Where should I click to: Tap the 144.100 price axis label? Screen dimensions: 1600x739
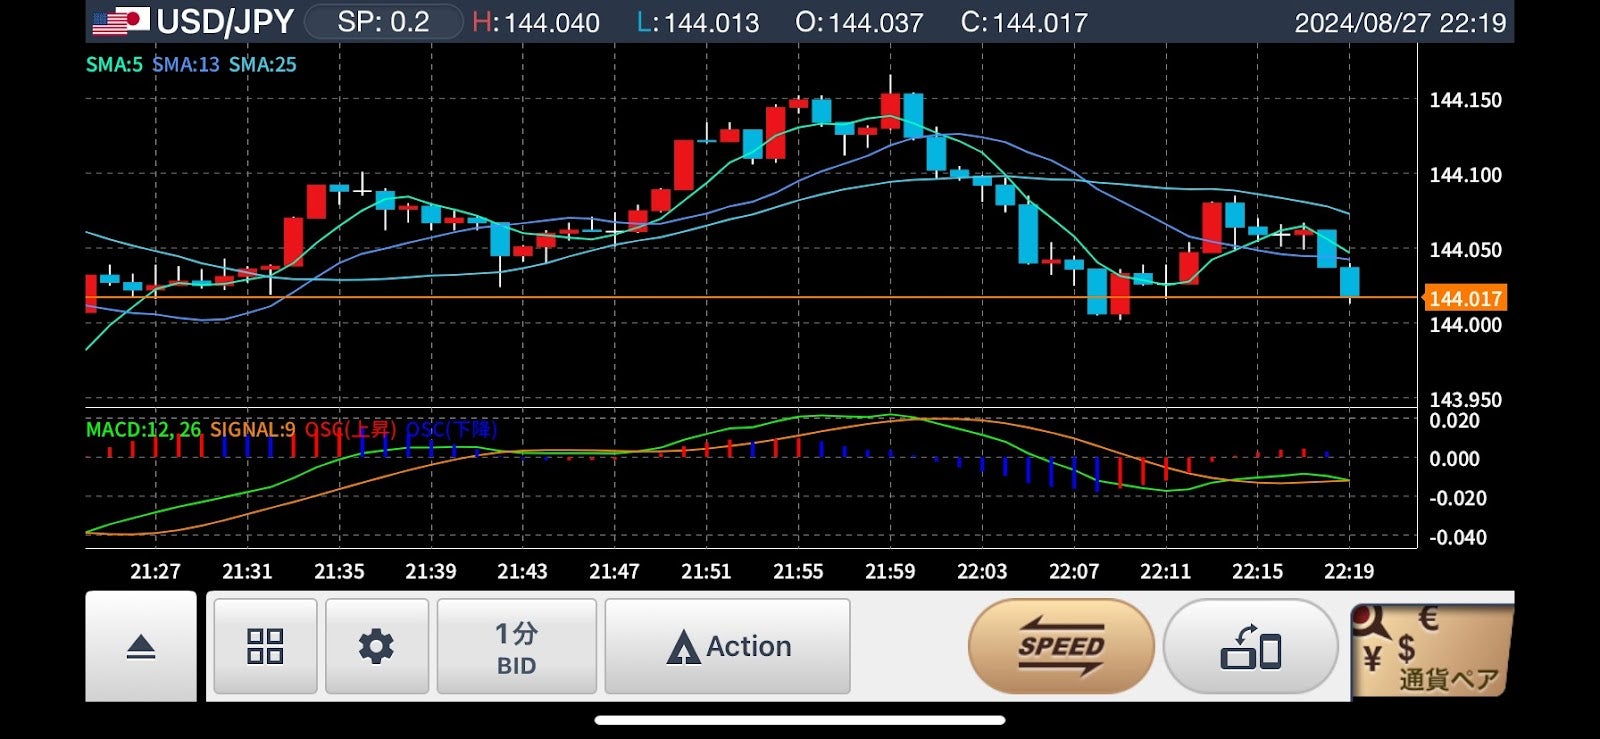click(1464, 175)
